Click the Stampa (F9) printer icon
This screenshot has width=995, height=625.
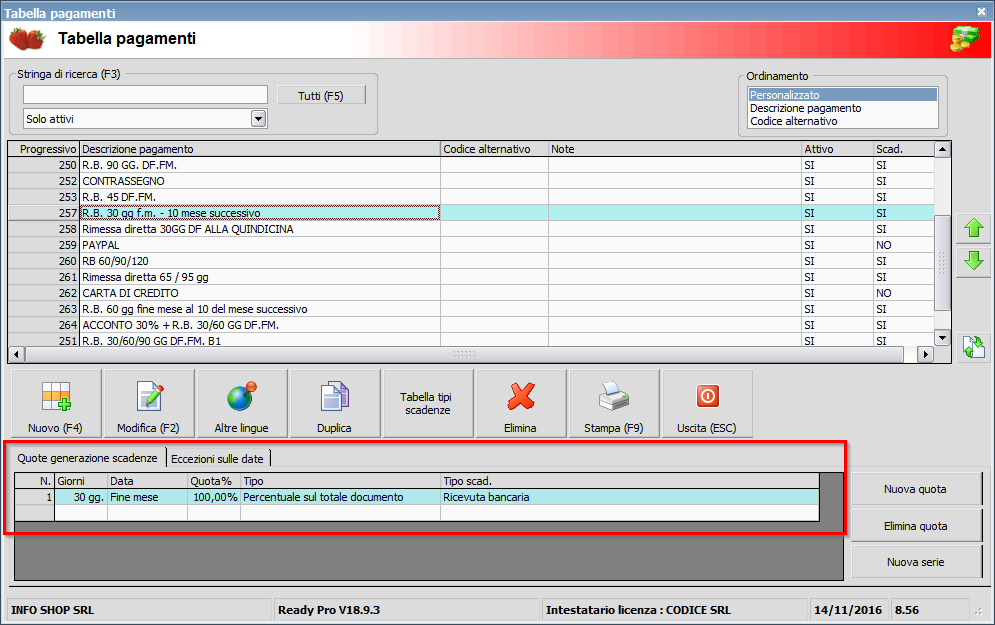(x=614, y=396)
